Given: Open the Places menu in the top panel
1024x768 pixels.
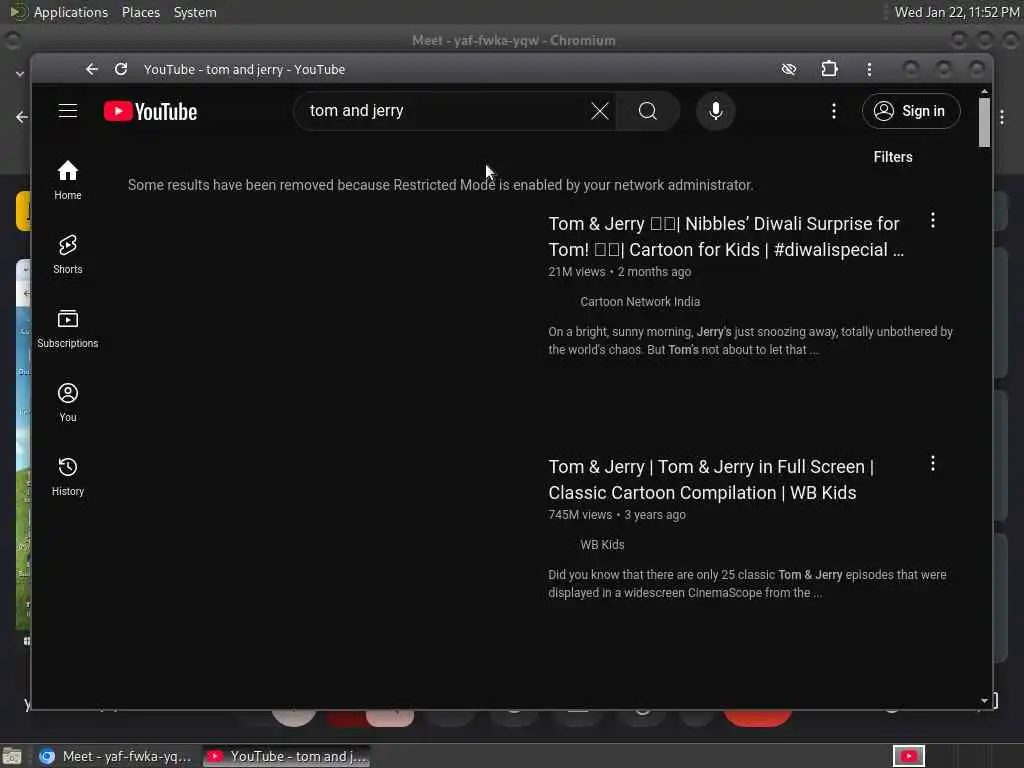Looking at the screenshot, I should click(140, 12).
